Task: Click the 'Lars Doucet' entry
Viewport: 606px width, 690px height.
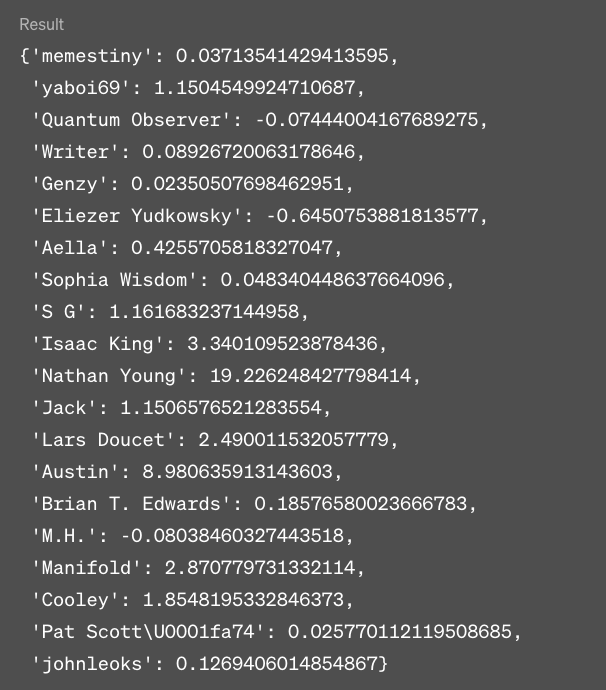Action: tap(215, 440)
